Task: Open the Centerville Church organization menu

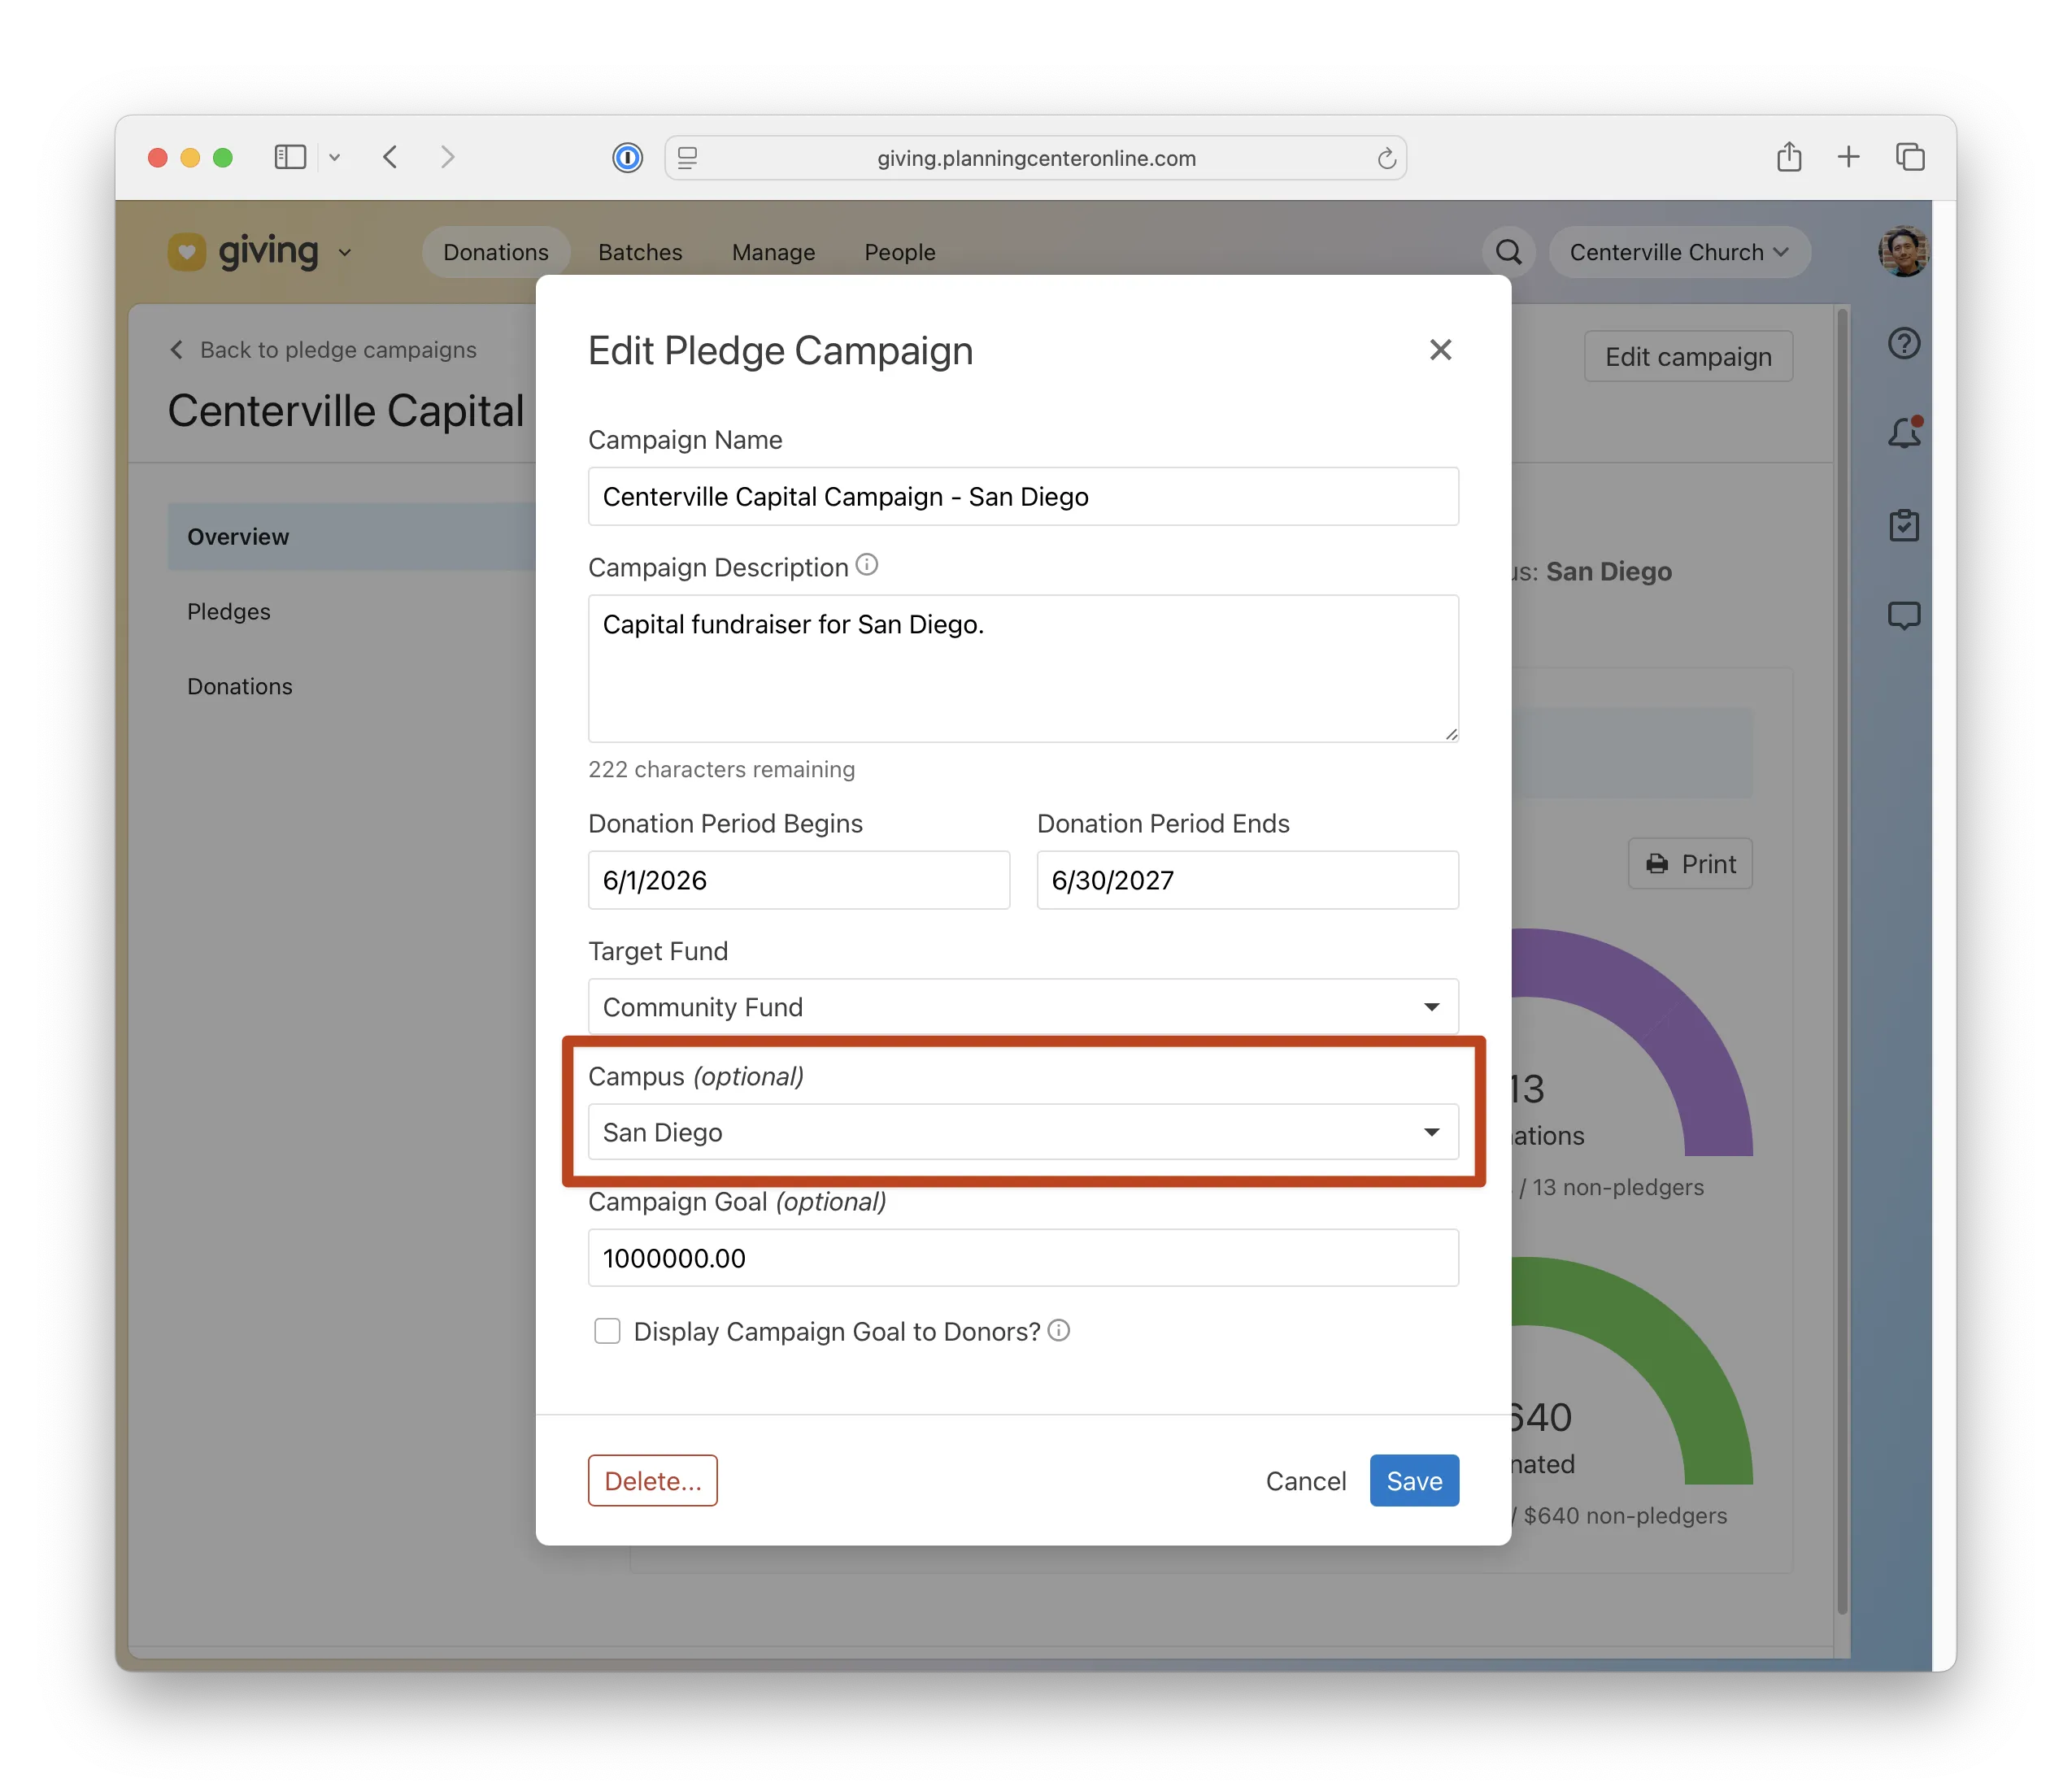Action: click(1678, 252)
